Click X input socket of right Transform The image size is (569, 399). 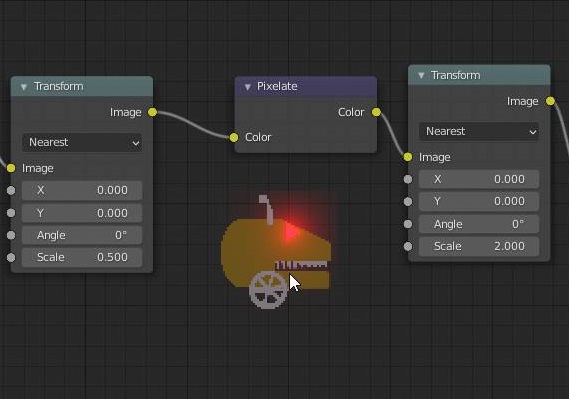(x=408, y=179)
